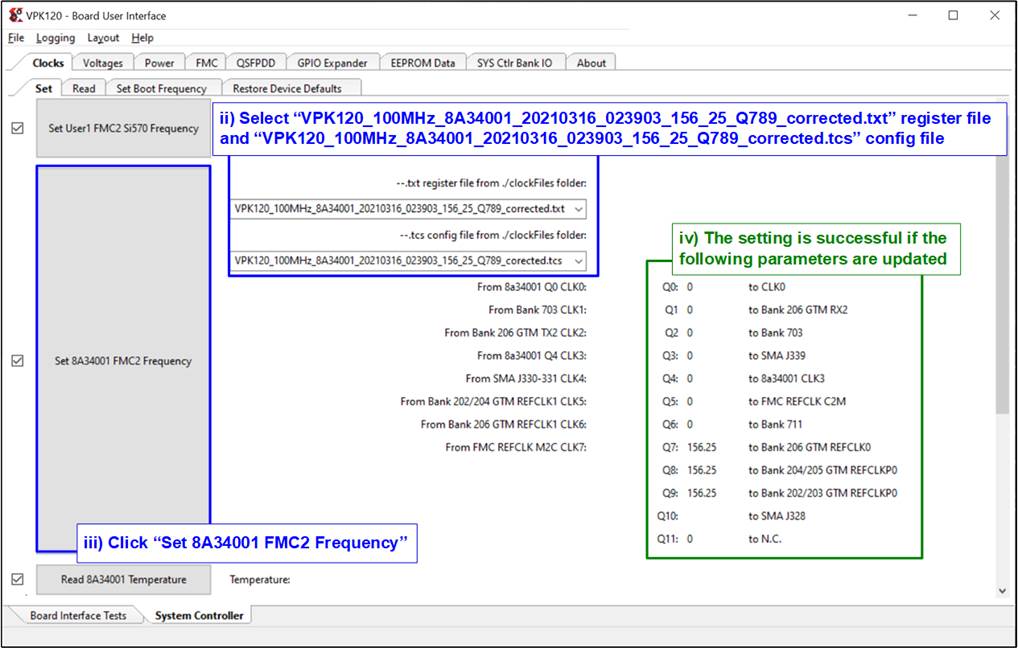Select the Set sub-tab
Viewport: 1018px width, 648px height.
[43, 88]
